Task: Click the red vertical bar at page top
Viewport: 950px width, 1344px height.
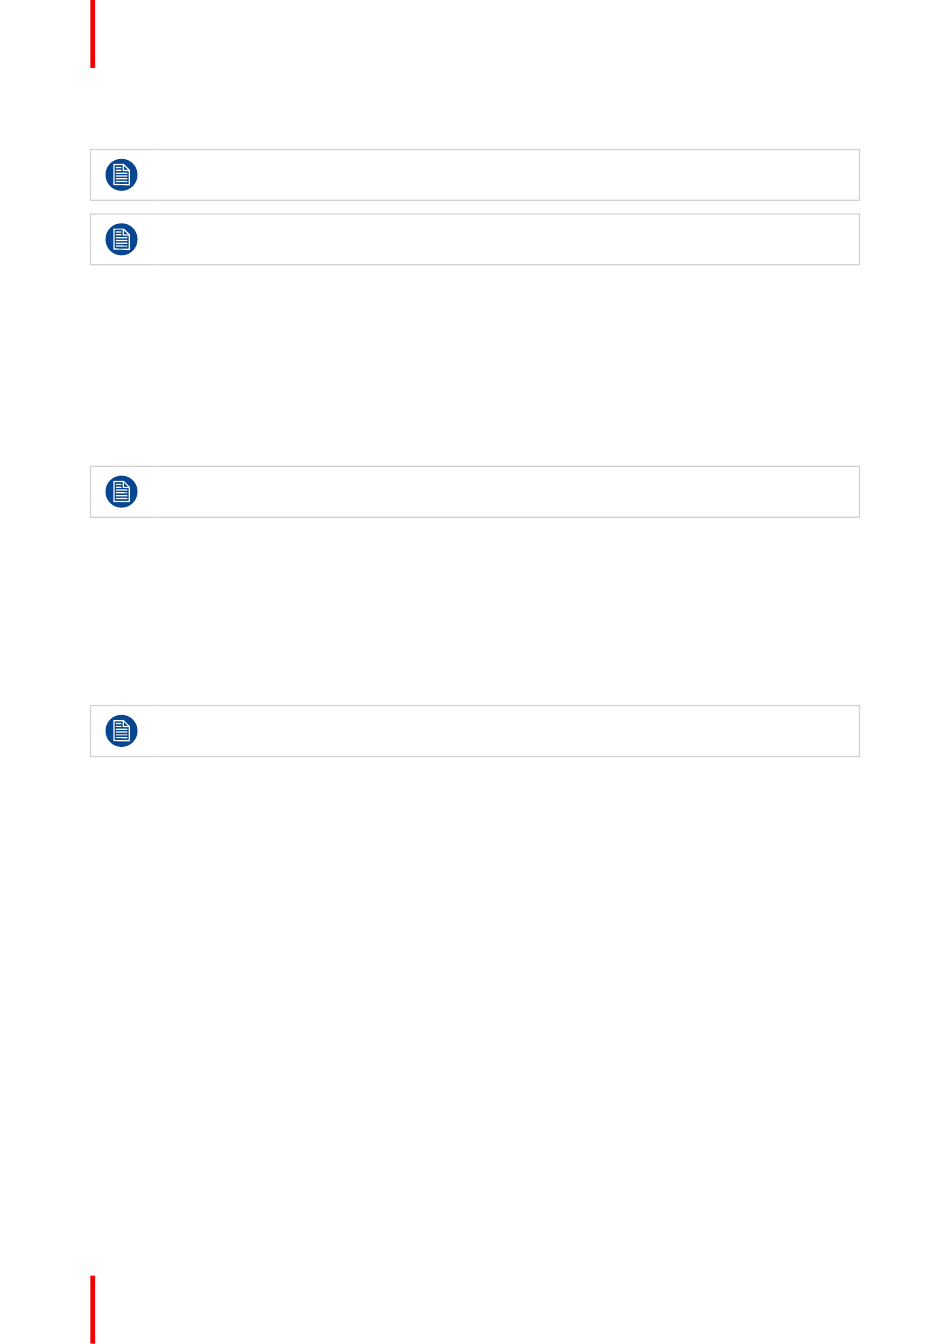Action: tap(93, 34)
